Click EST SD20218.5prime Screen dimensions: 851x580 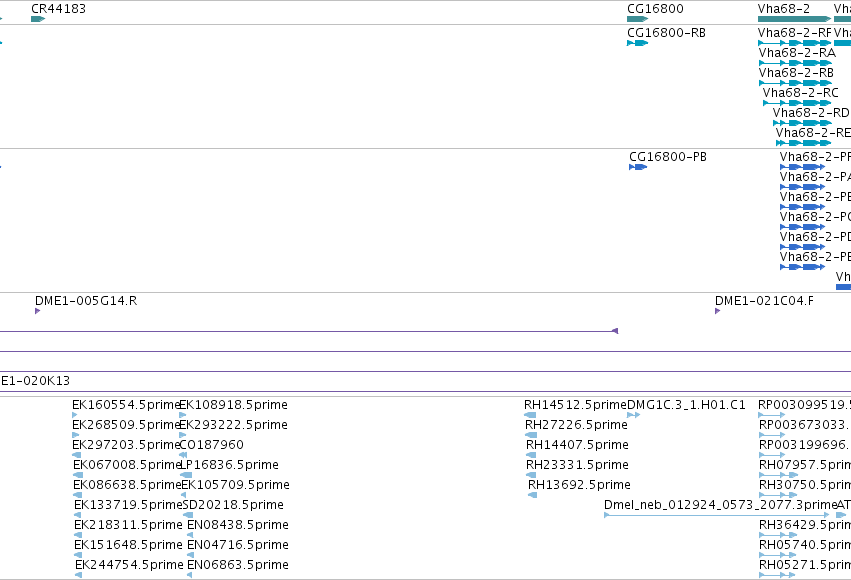pos(187,515)
